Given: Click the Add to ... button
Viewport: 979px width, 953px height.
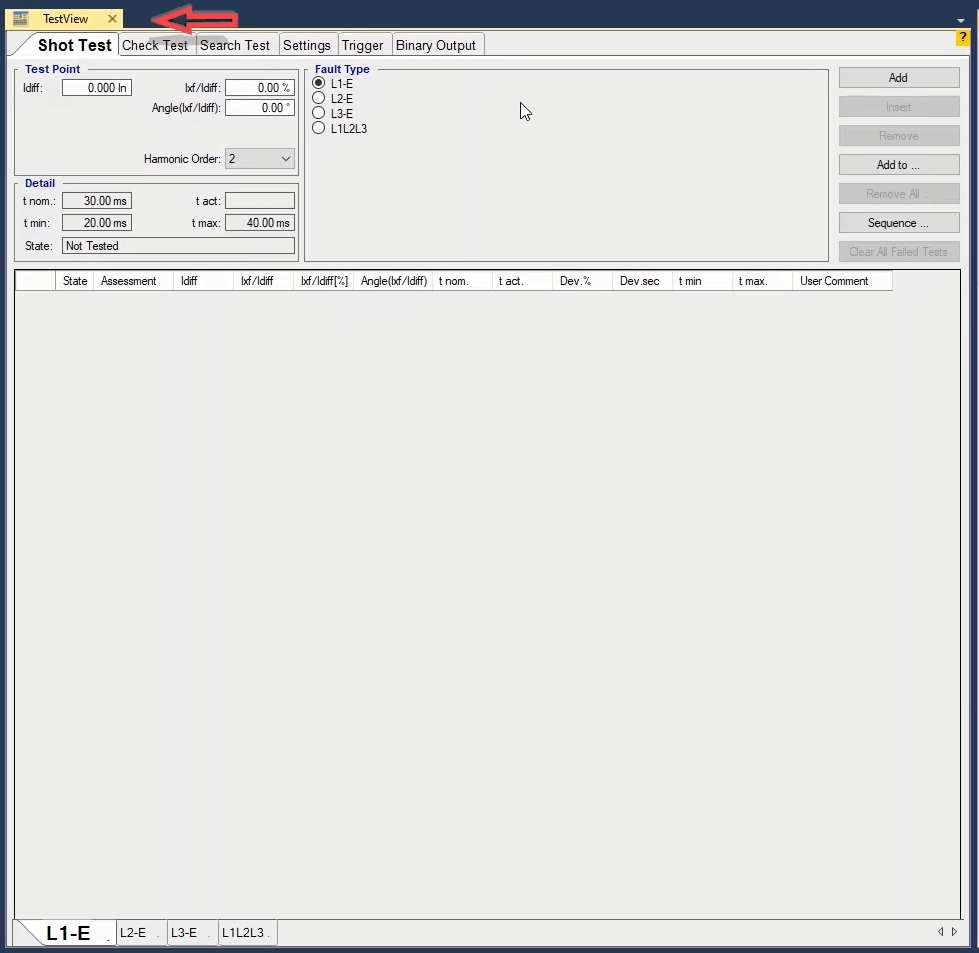Looking at the screenshot, I should [x=898, y=165].
